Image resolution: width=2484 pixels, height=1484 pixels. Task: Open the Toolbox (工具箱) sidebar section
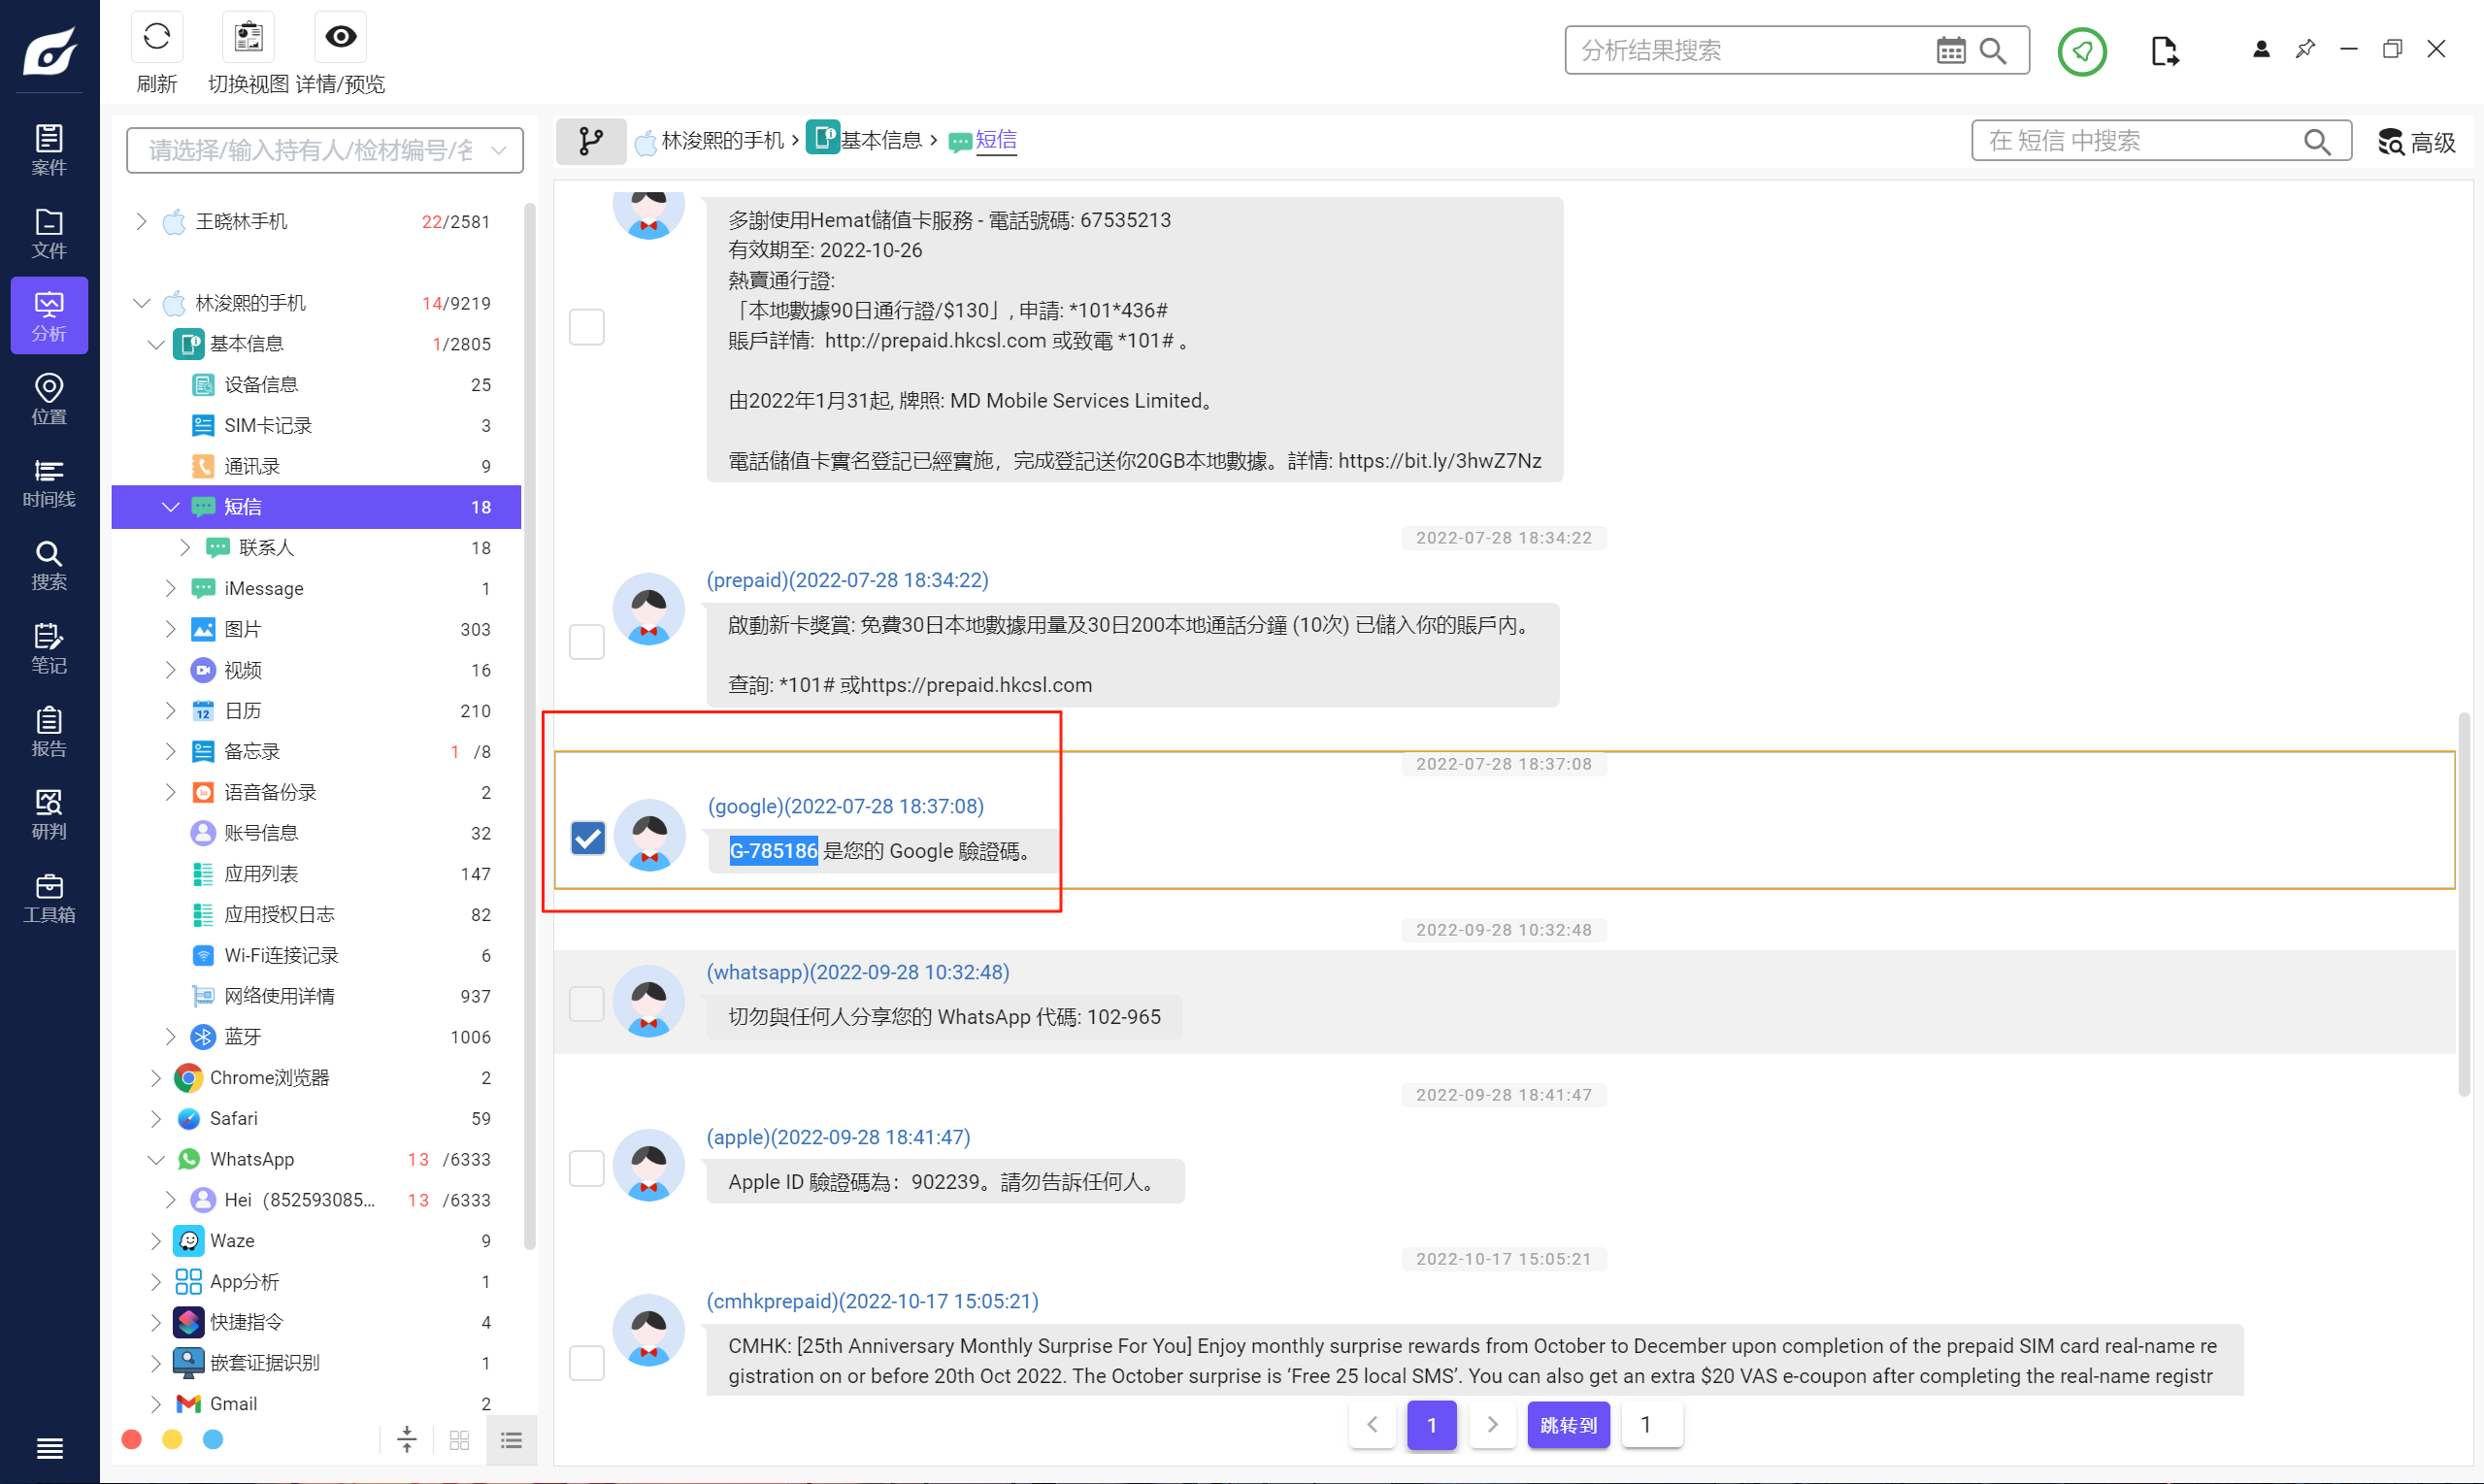pos(49,897)
